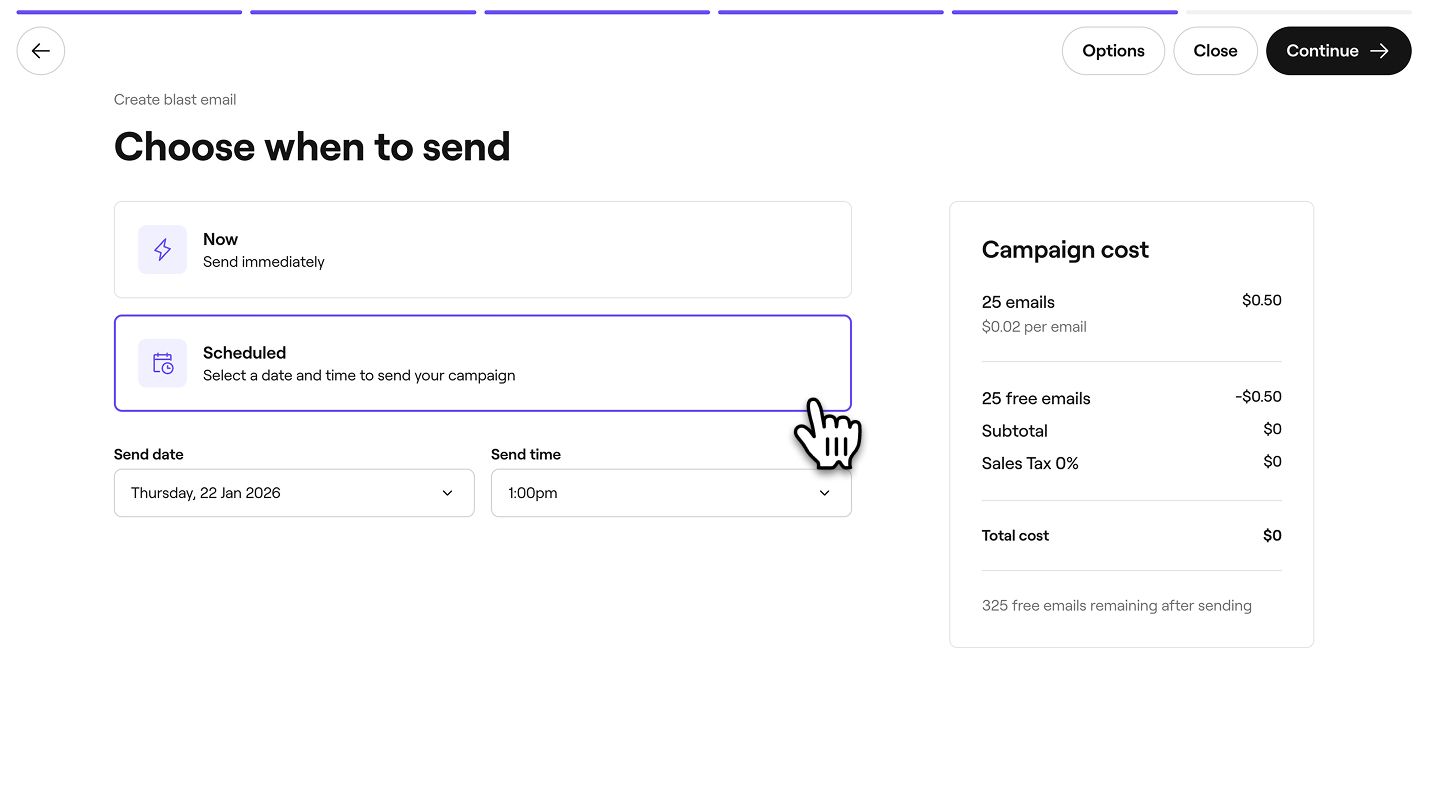This screenshot has width=1440, height=800.
Task: Select the Scheduled send option
Action: (482, 363)
